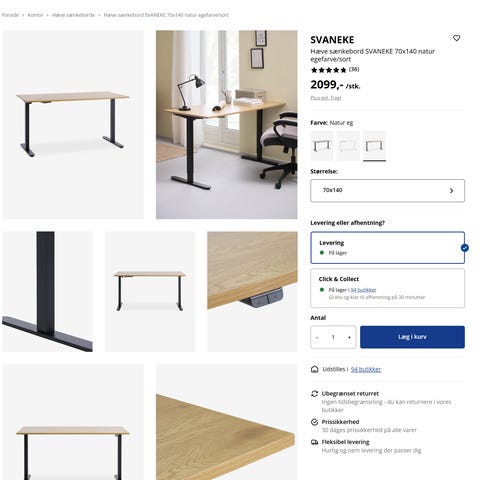Open the desk room scene photo
Viewport: 480px width, 480px height.
[227, 125]
